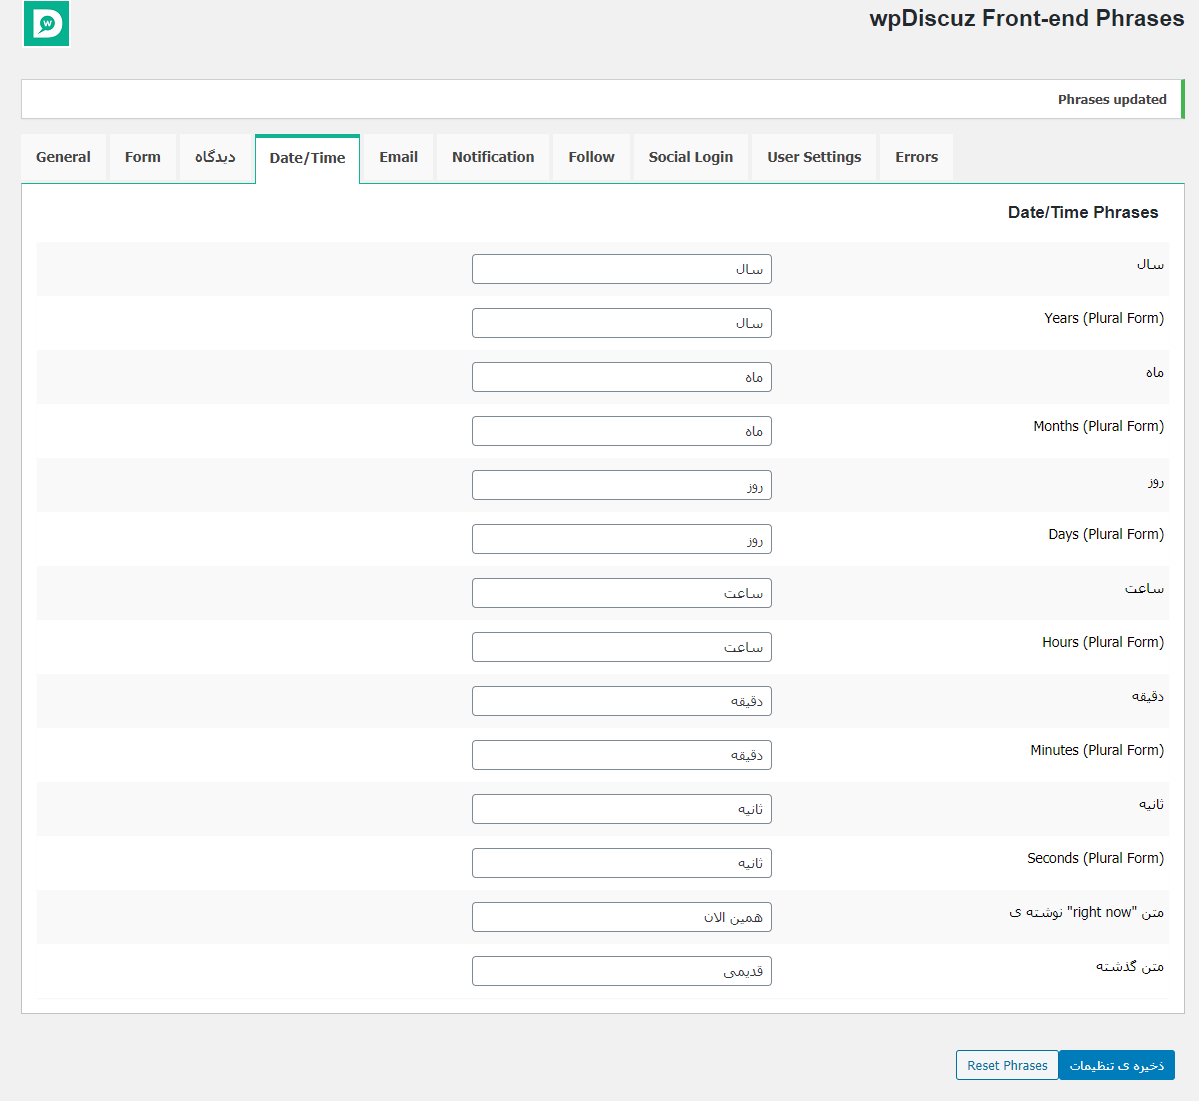This screenshot has width=1199, height=1101.
Task: Edit the Years (Plural Form) field
Action: [622, 323]
